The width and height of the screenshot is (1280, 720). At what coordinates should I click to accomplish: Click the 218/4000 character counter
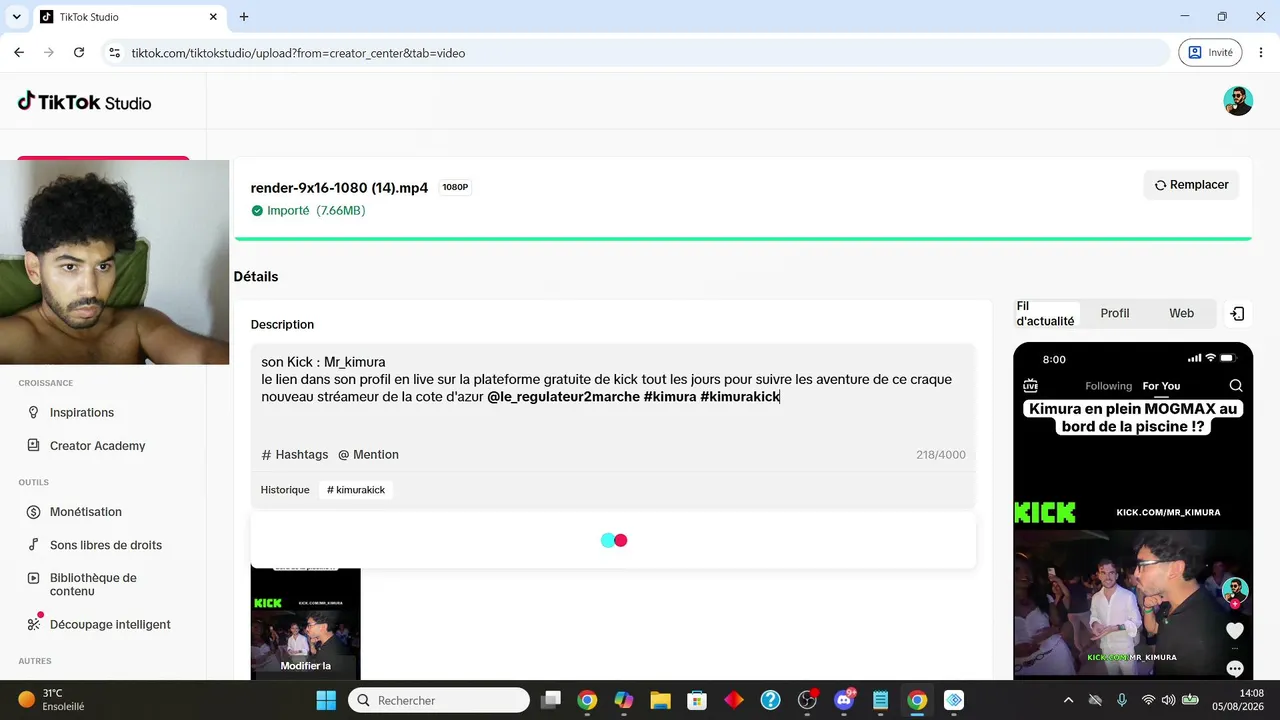[x=941, y=455]
